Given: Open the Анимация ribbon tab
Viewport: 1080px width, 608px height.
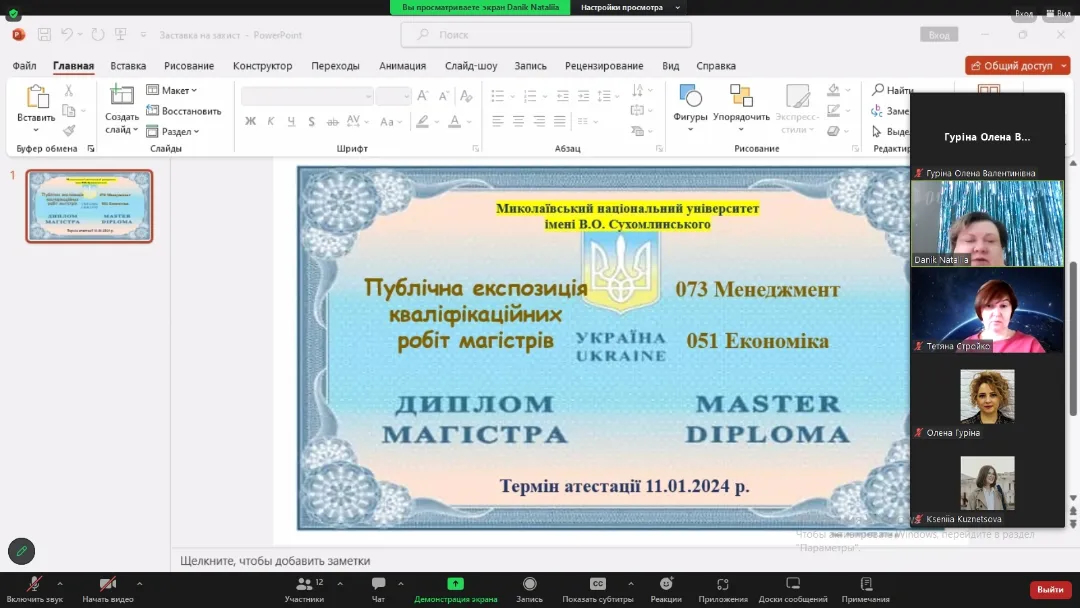Looking at the screenshot, I should click(x=402, y=66).
